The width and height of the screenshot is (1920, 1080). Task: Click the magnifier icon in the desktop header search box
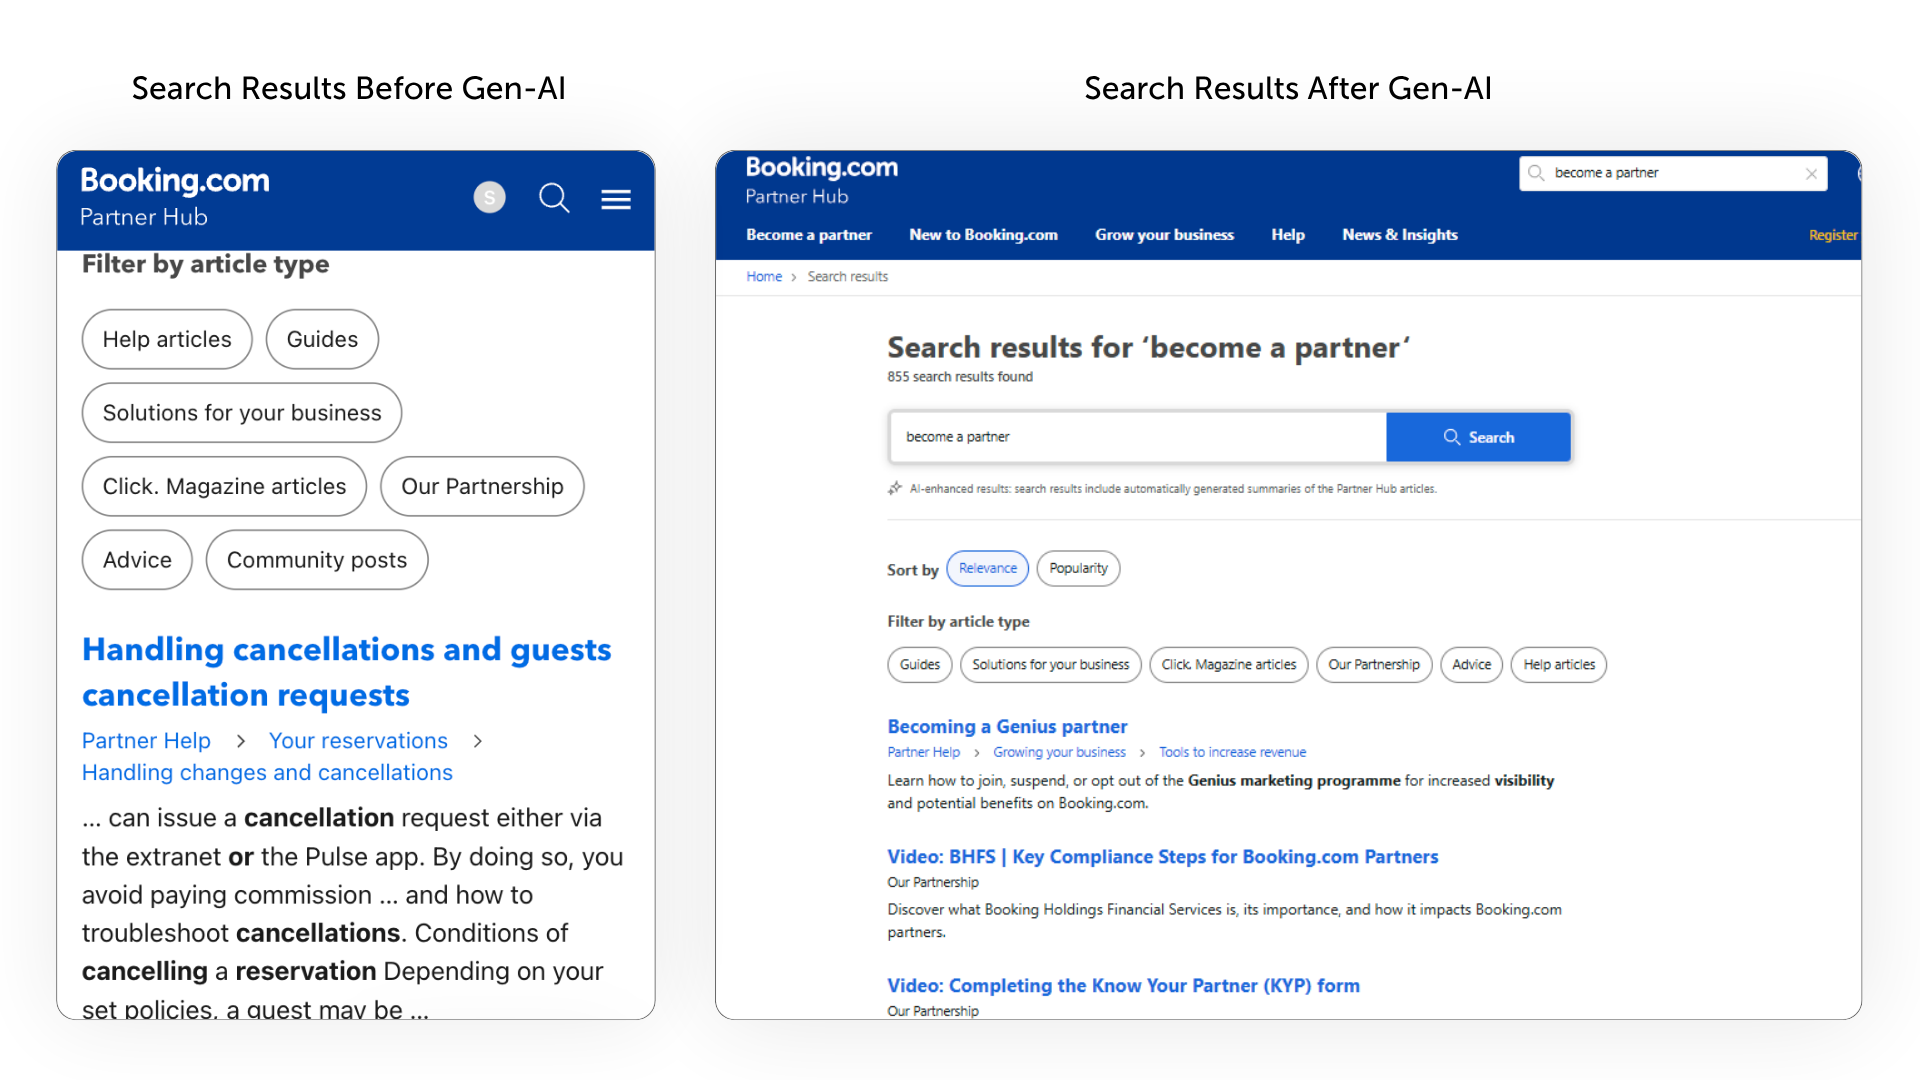click(x=1537, y=173)
